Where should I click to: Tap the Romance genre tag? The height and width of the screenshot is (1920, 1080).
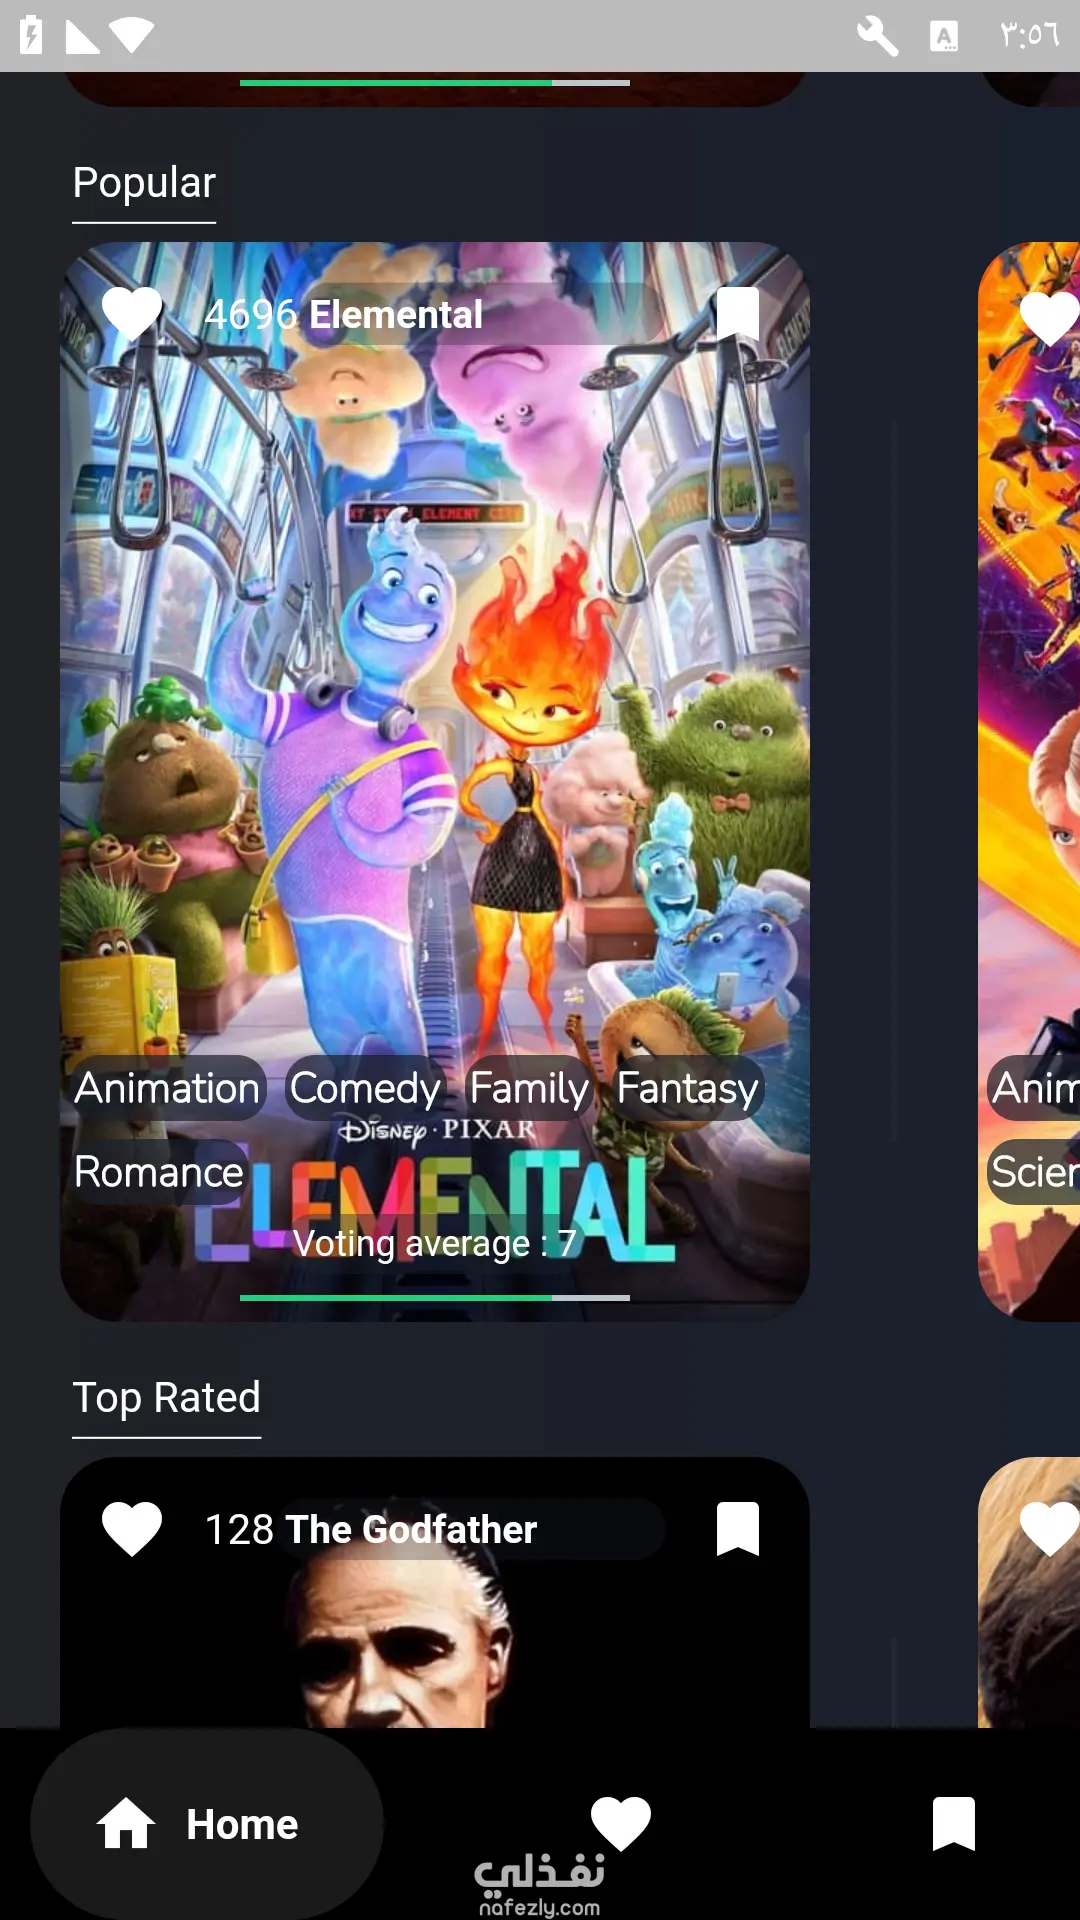point(159,1172)
